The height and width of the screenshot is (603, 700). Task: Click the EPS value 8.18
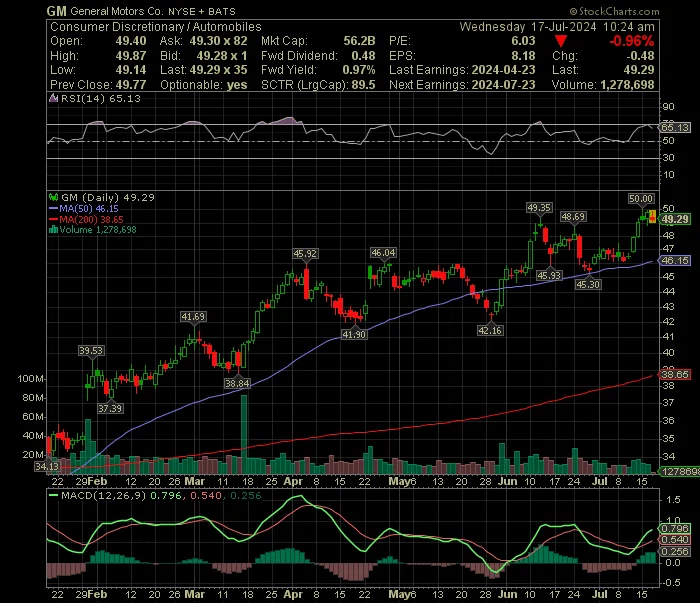(x=523, y=56)
